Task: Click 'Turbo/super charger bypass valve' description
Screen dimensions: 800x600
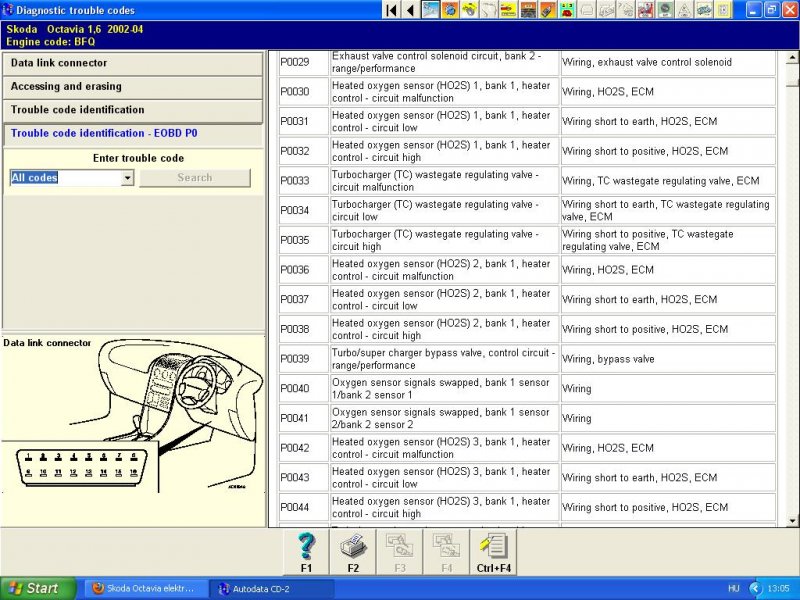Action: 444,359
